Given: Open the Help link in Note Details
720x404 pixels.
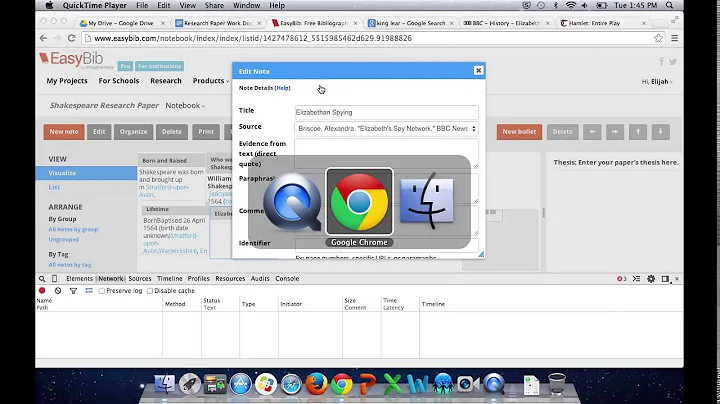Looking at the screenshot, I should coord(282,88).
